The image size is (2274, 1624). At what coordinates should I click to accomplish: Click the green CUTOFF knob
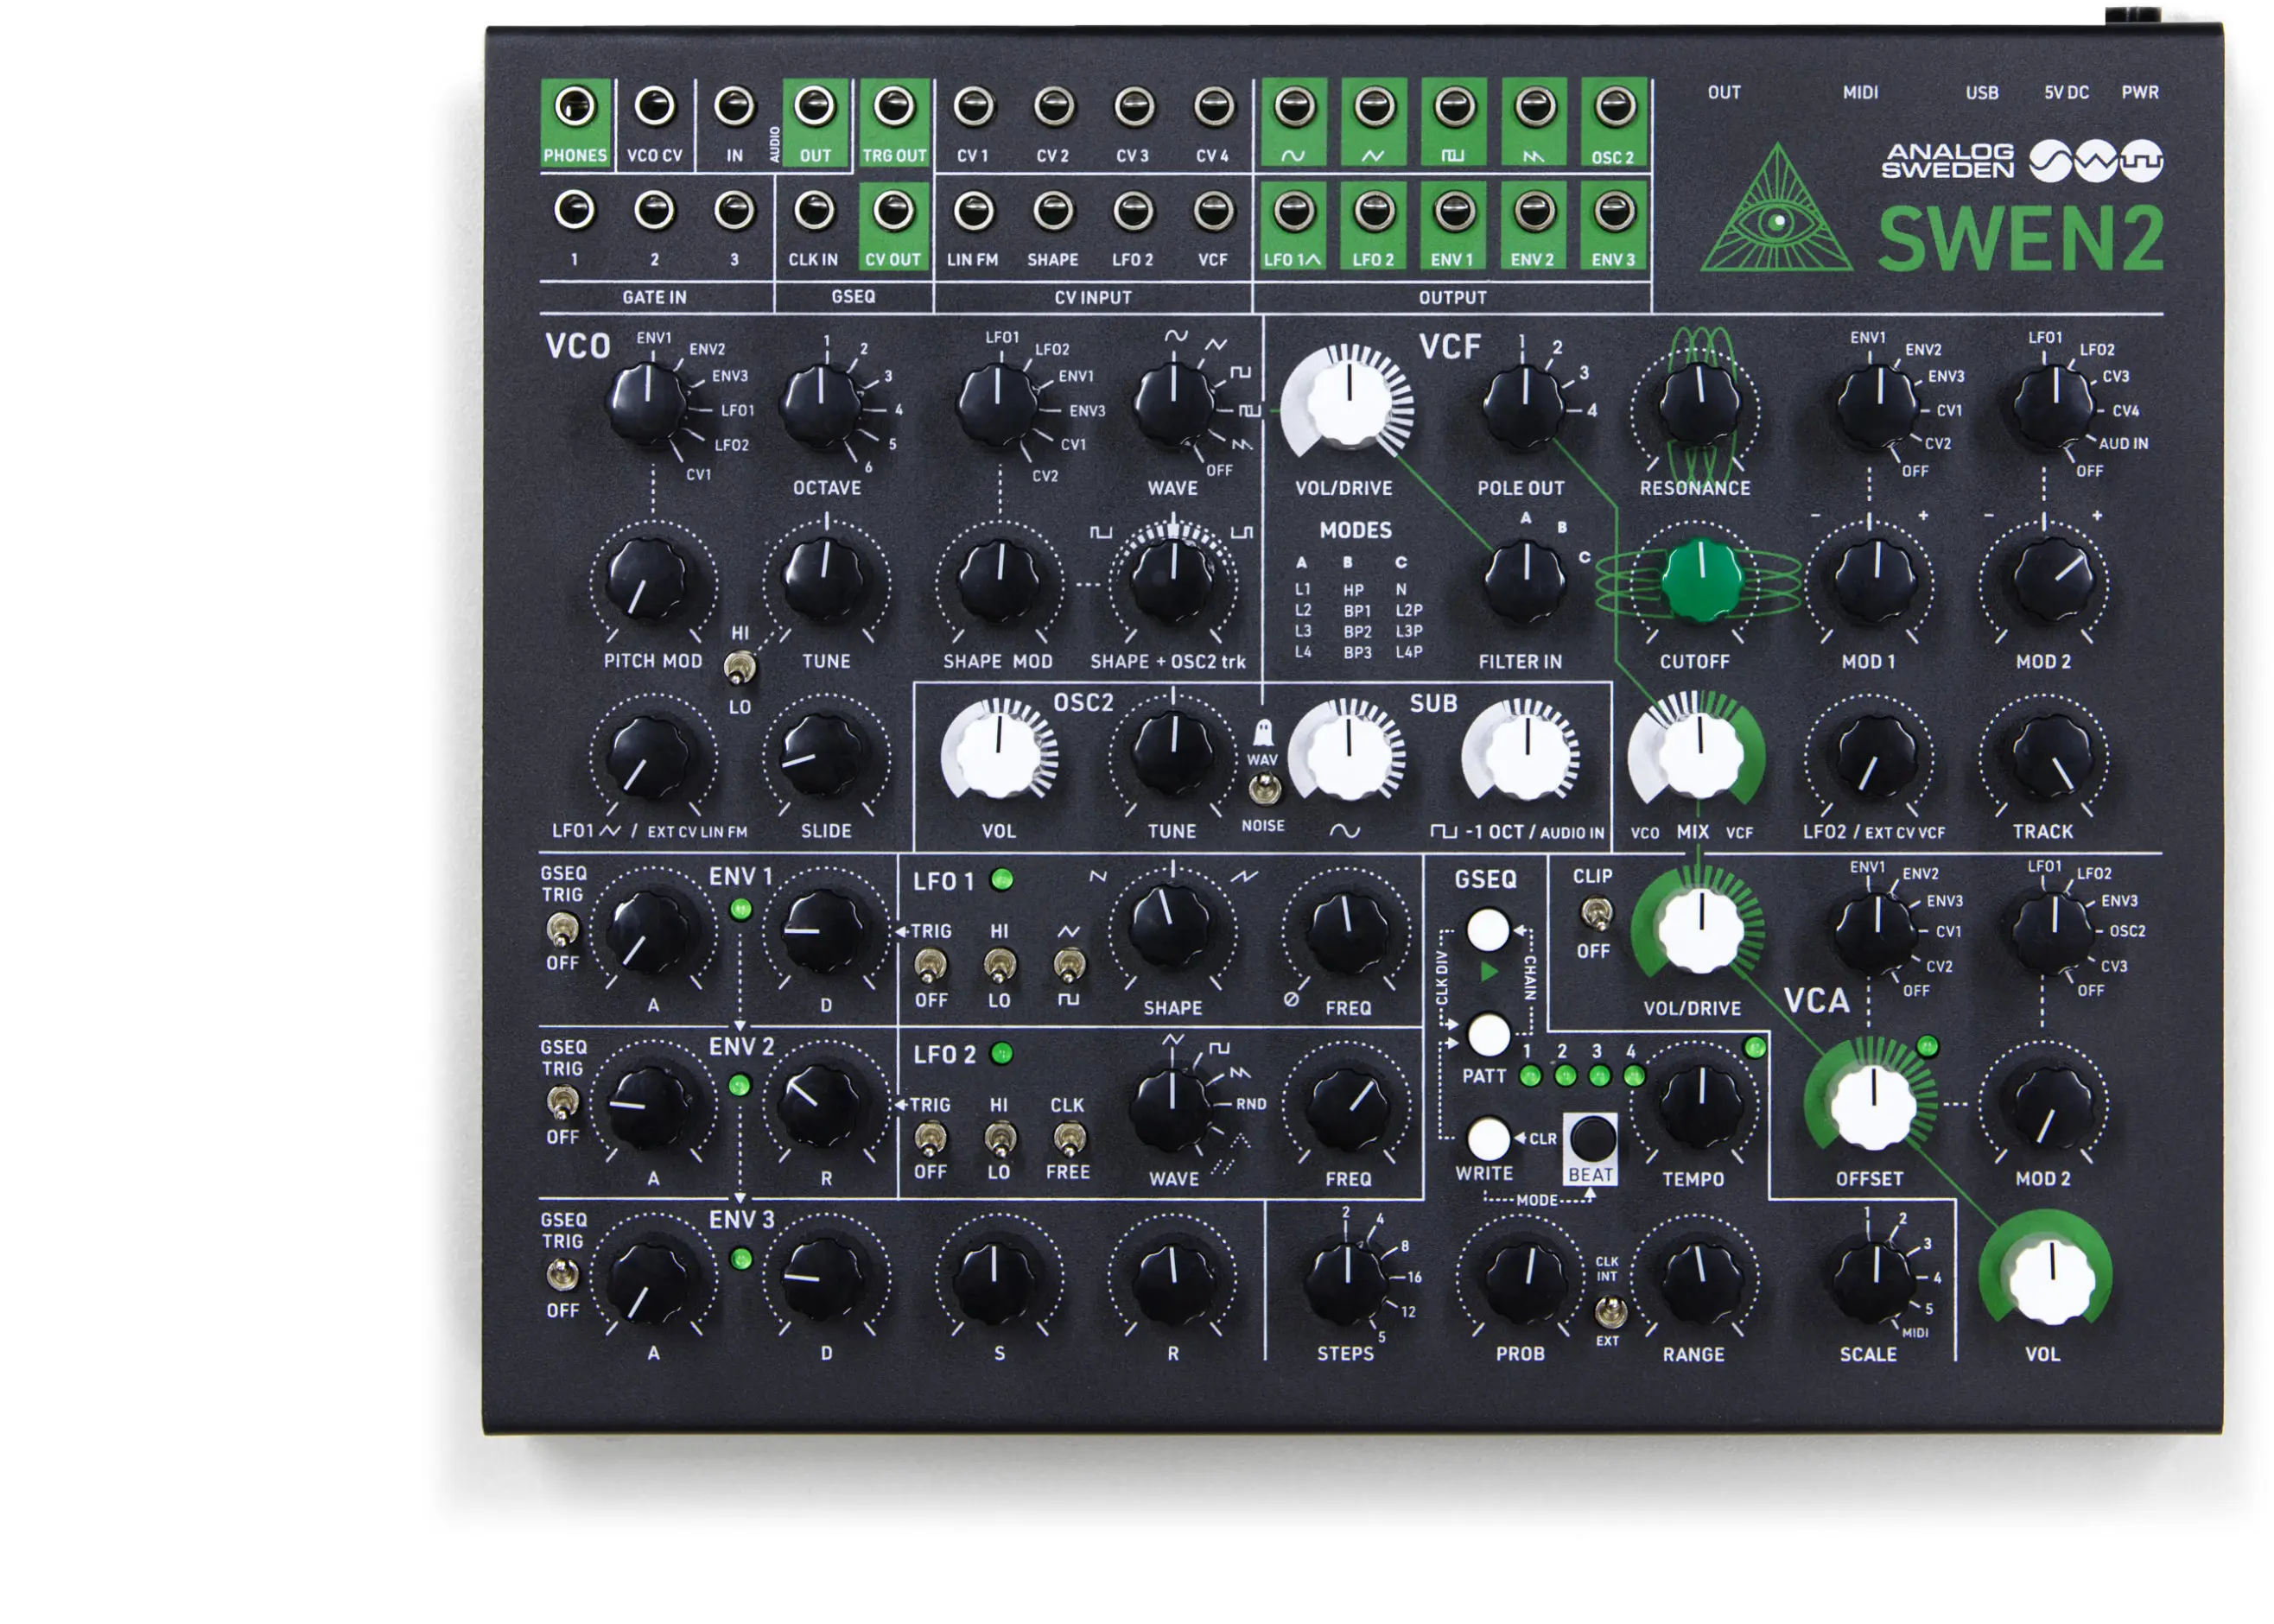coord(1700,580)
